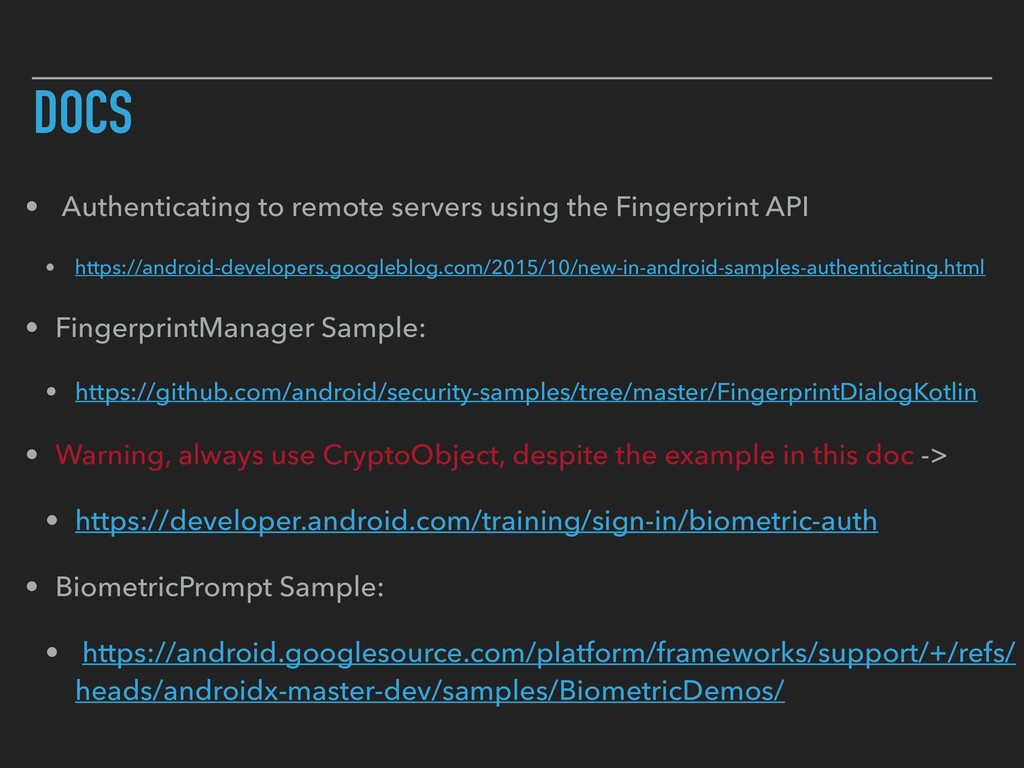Click the bullet before 'BiometricPrompt Sample:'

click(35, 587)
